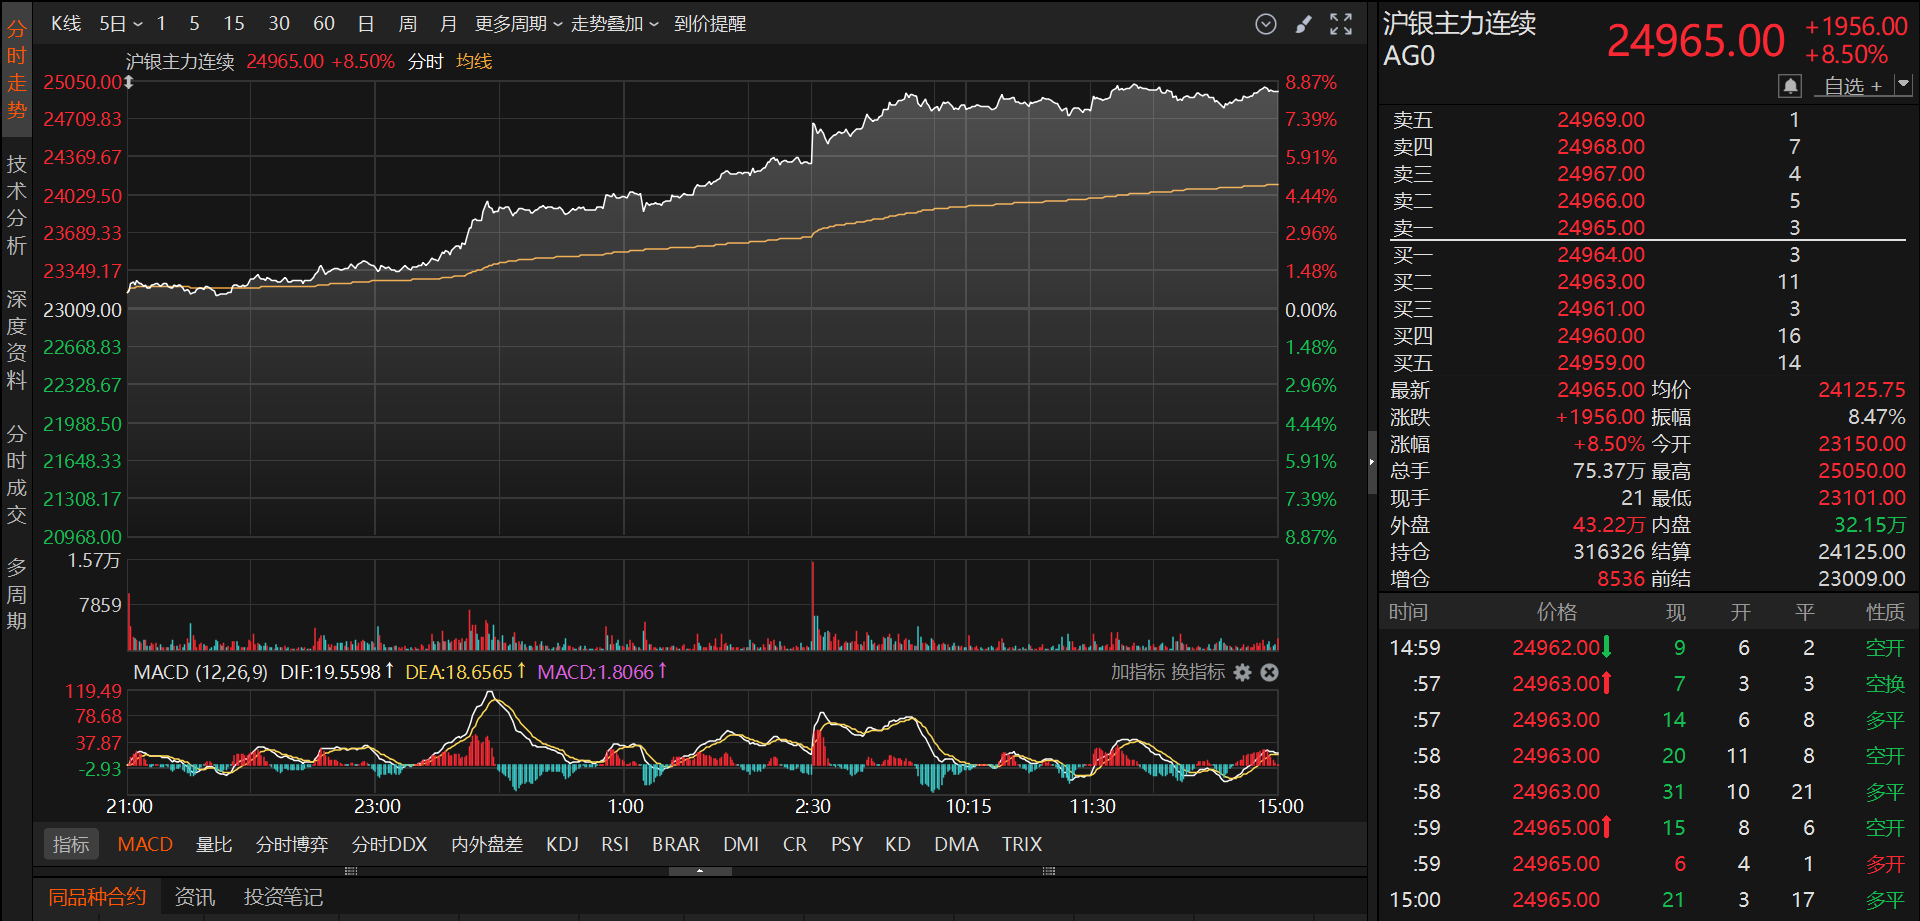Select the 30-minute period

point(279,24)
